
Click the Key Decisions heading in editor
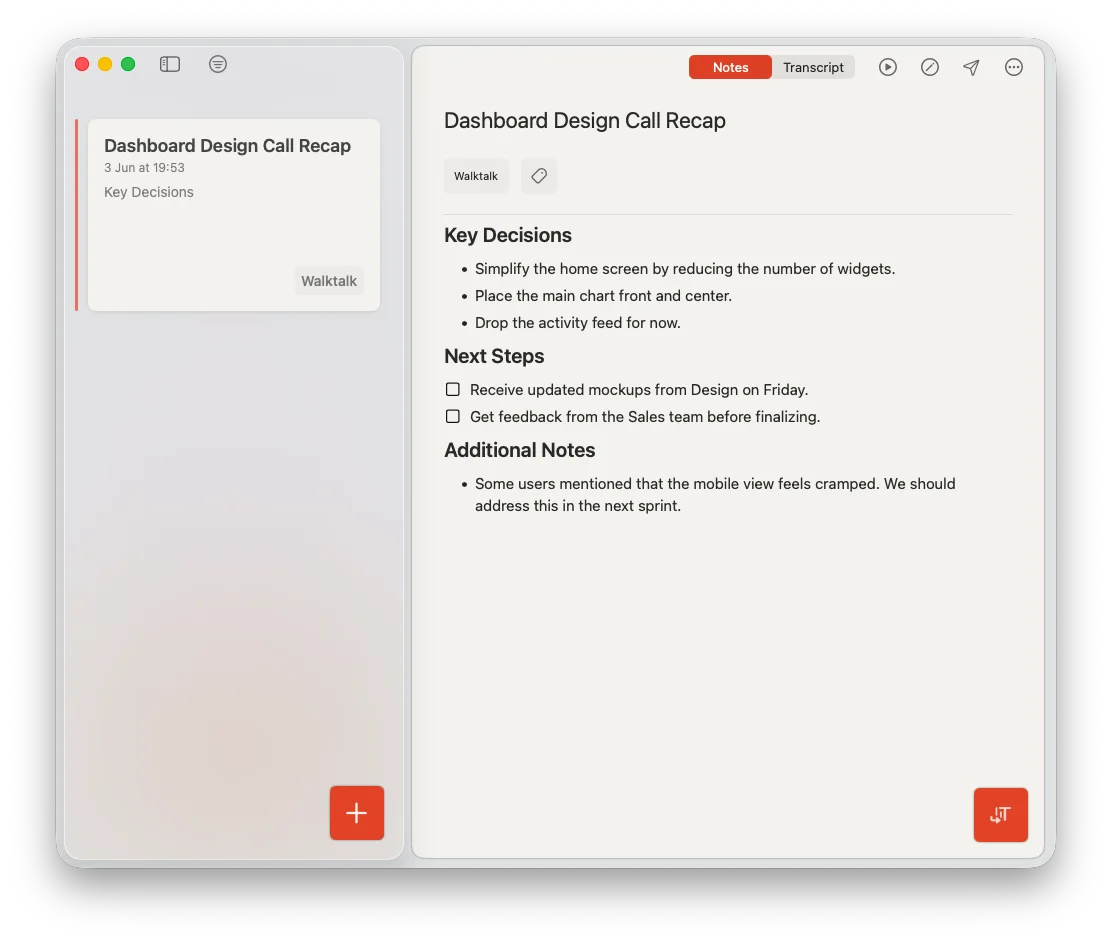pos(508,236)
